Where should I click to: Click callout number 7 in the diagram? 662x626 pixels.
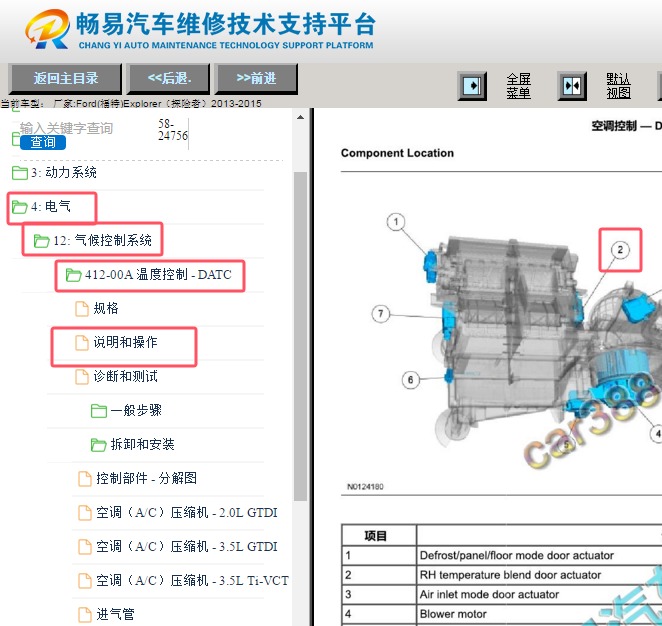pyautogui.click(x=380, y=314)
